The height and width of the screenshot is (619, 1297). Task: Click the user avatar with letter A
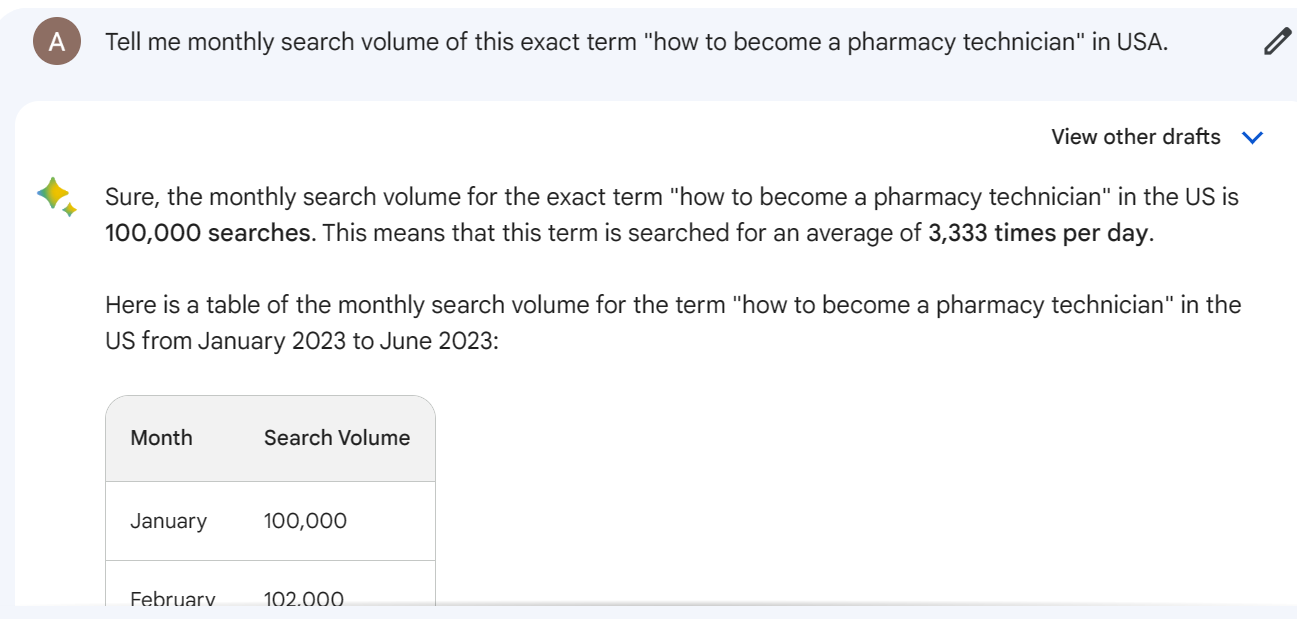click(x=57, y=41)
